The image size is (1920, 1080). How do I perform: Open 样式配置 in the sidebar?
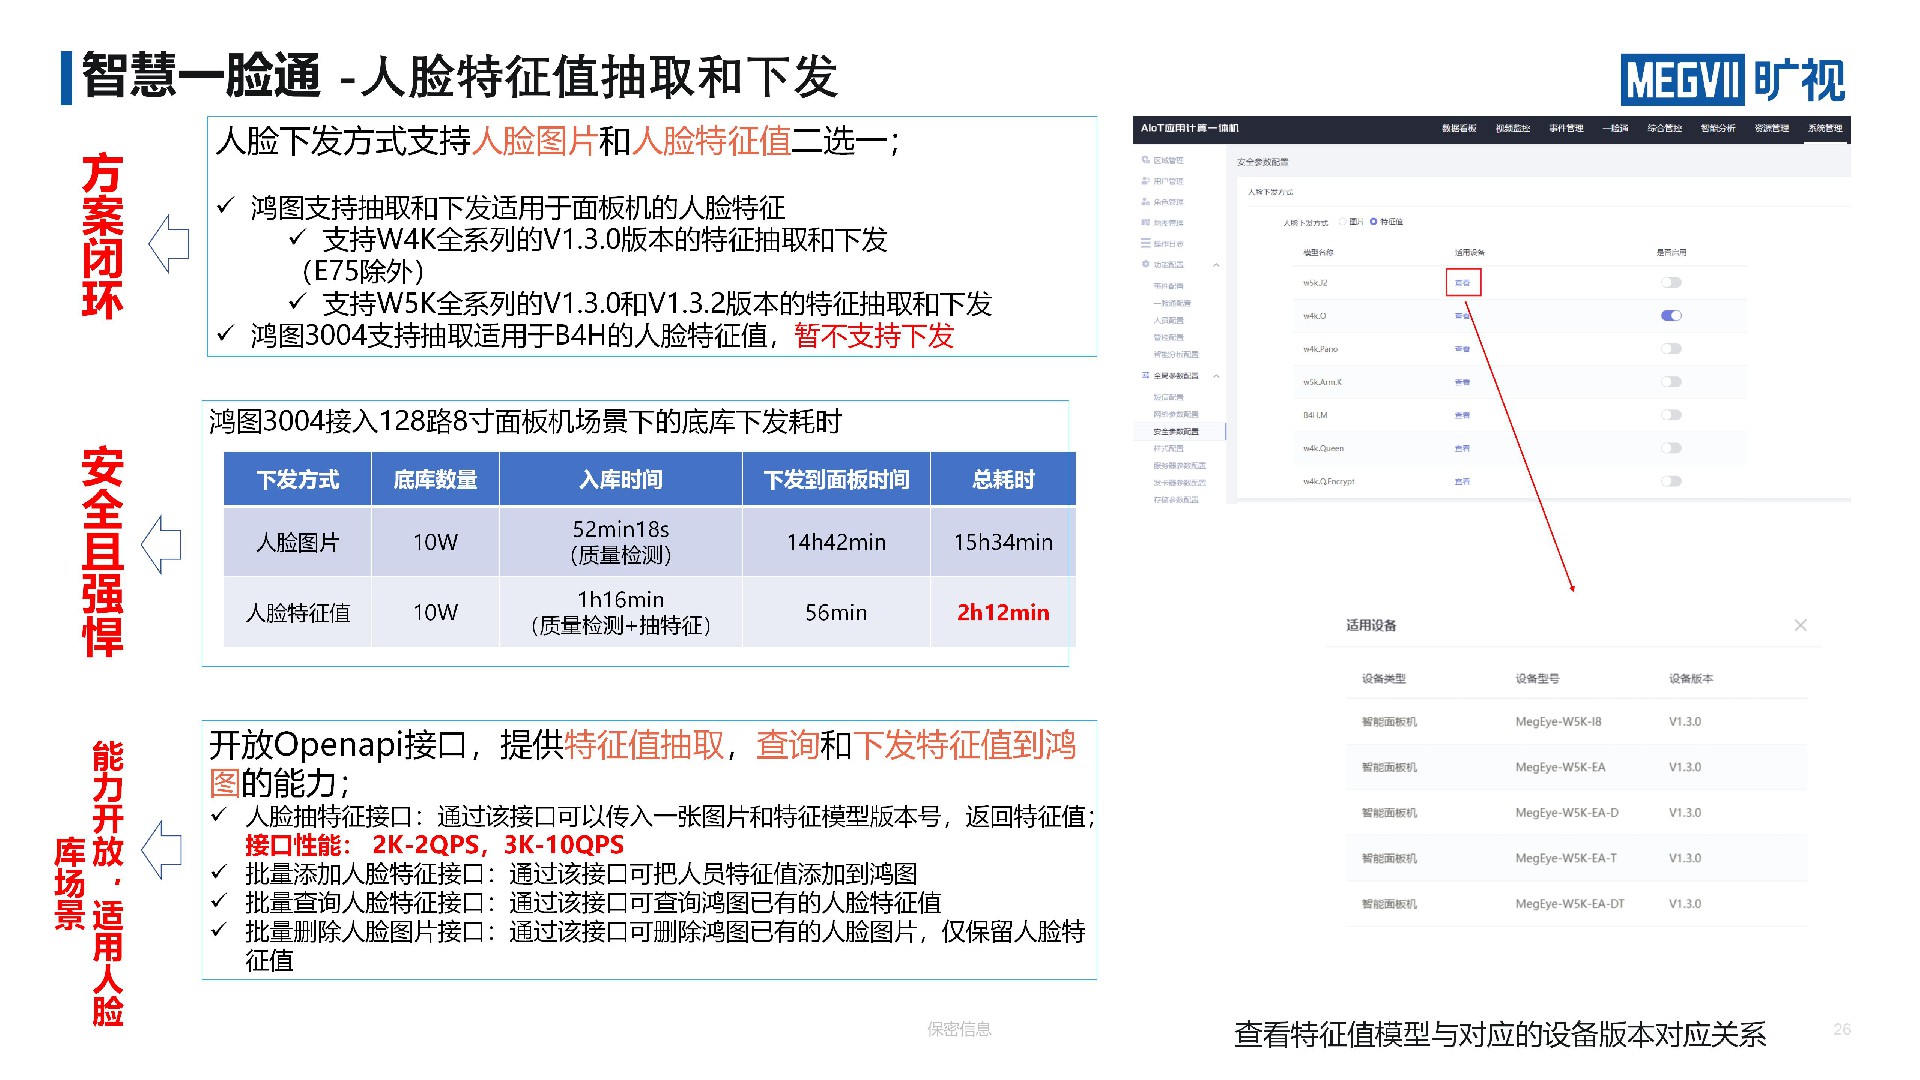pyautogui.click(x=1169, y=448)
